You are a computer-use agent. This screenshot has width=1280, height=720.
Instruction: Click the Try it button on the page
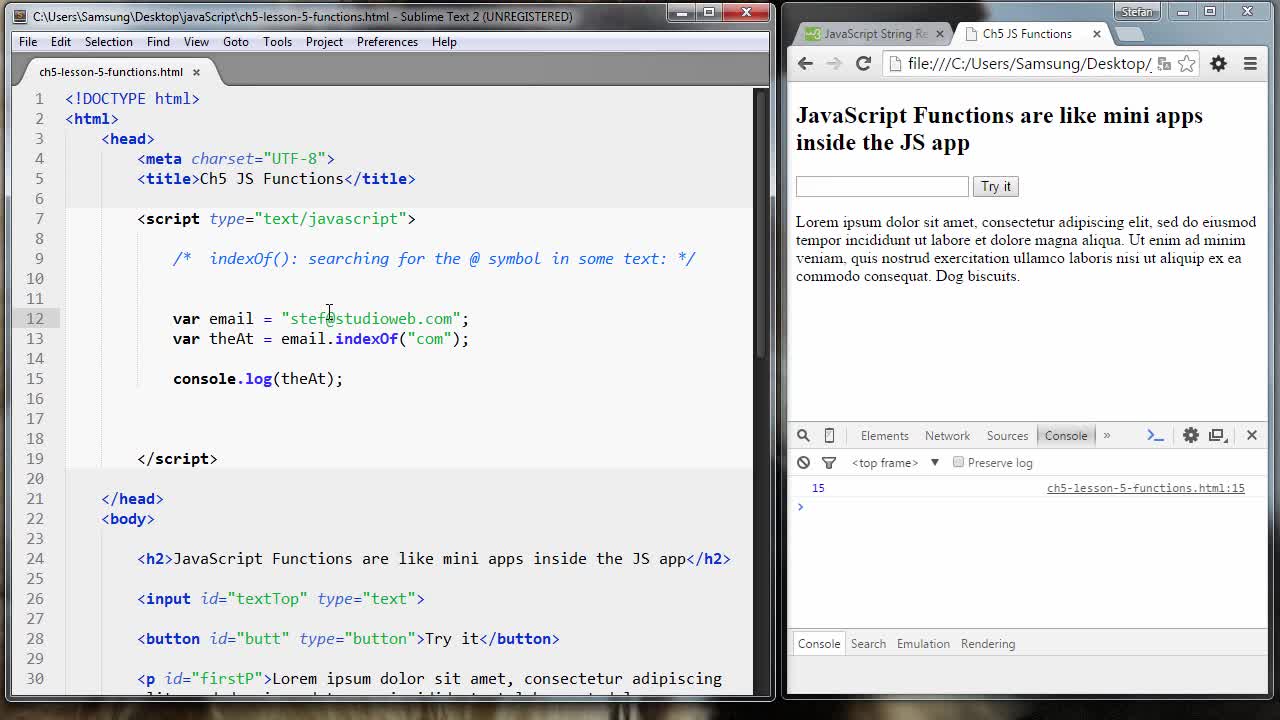pos(996,186)
